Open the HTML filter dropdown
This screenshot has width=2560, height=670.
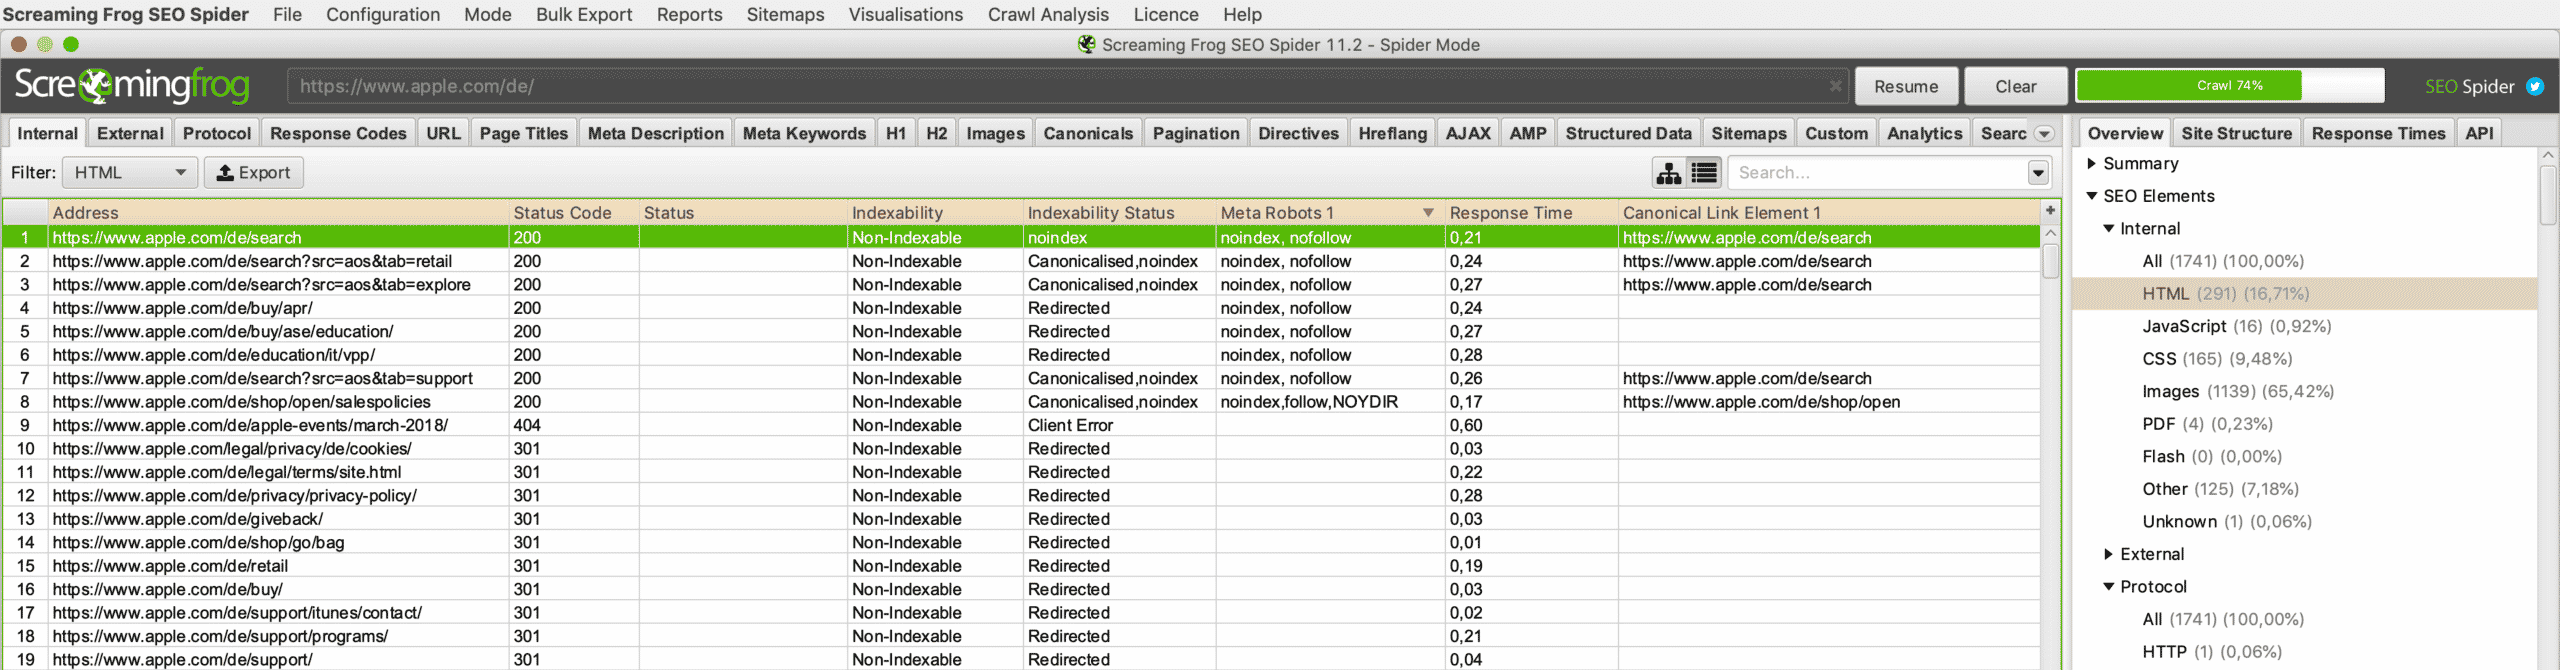point(129,173)
